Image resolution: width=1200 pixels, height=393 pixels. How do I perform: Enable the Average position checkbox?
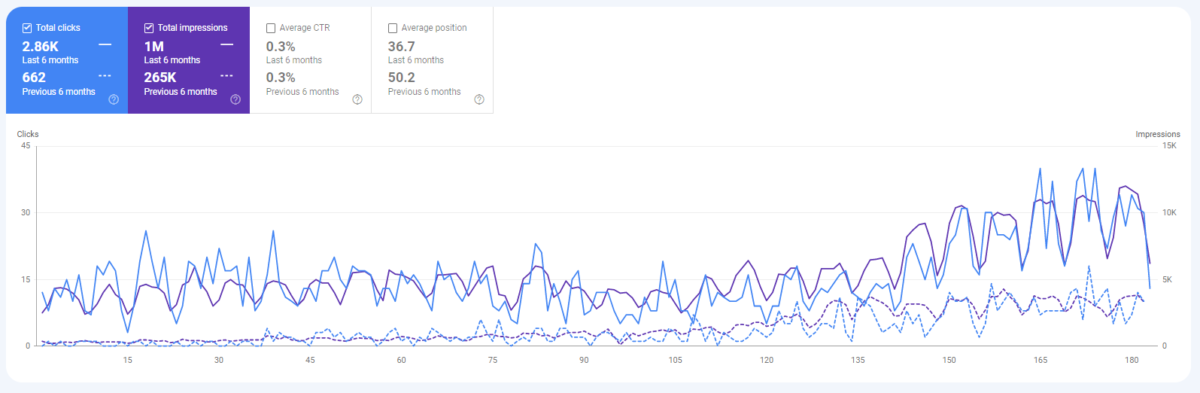(x=392, y=28)
